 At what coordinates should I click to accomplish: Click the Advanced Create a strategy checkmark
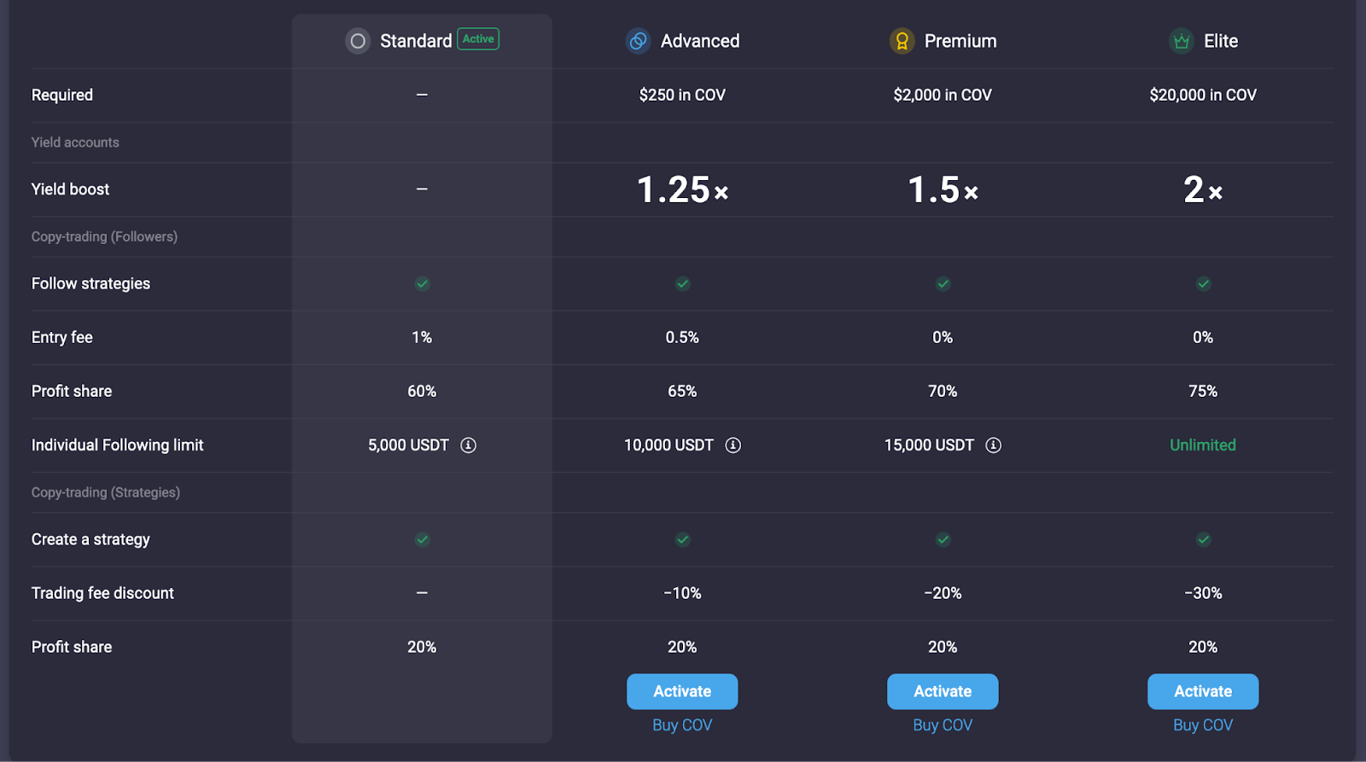tap(682, 539)
